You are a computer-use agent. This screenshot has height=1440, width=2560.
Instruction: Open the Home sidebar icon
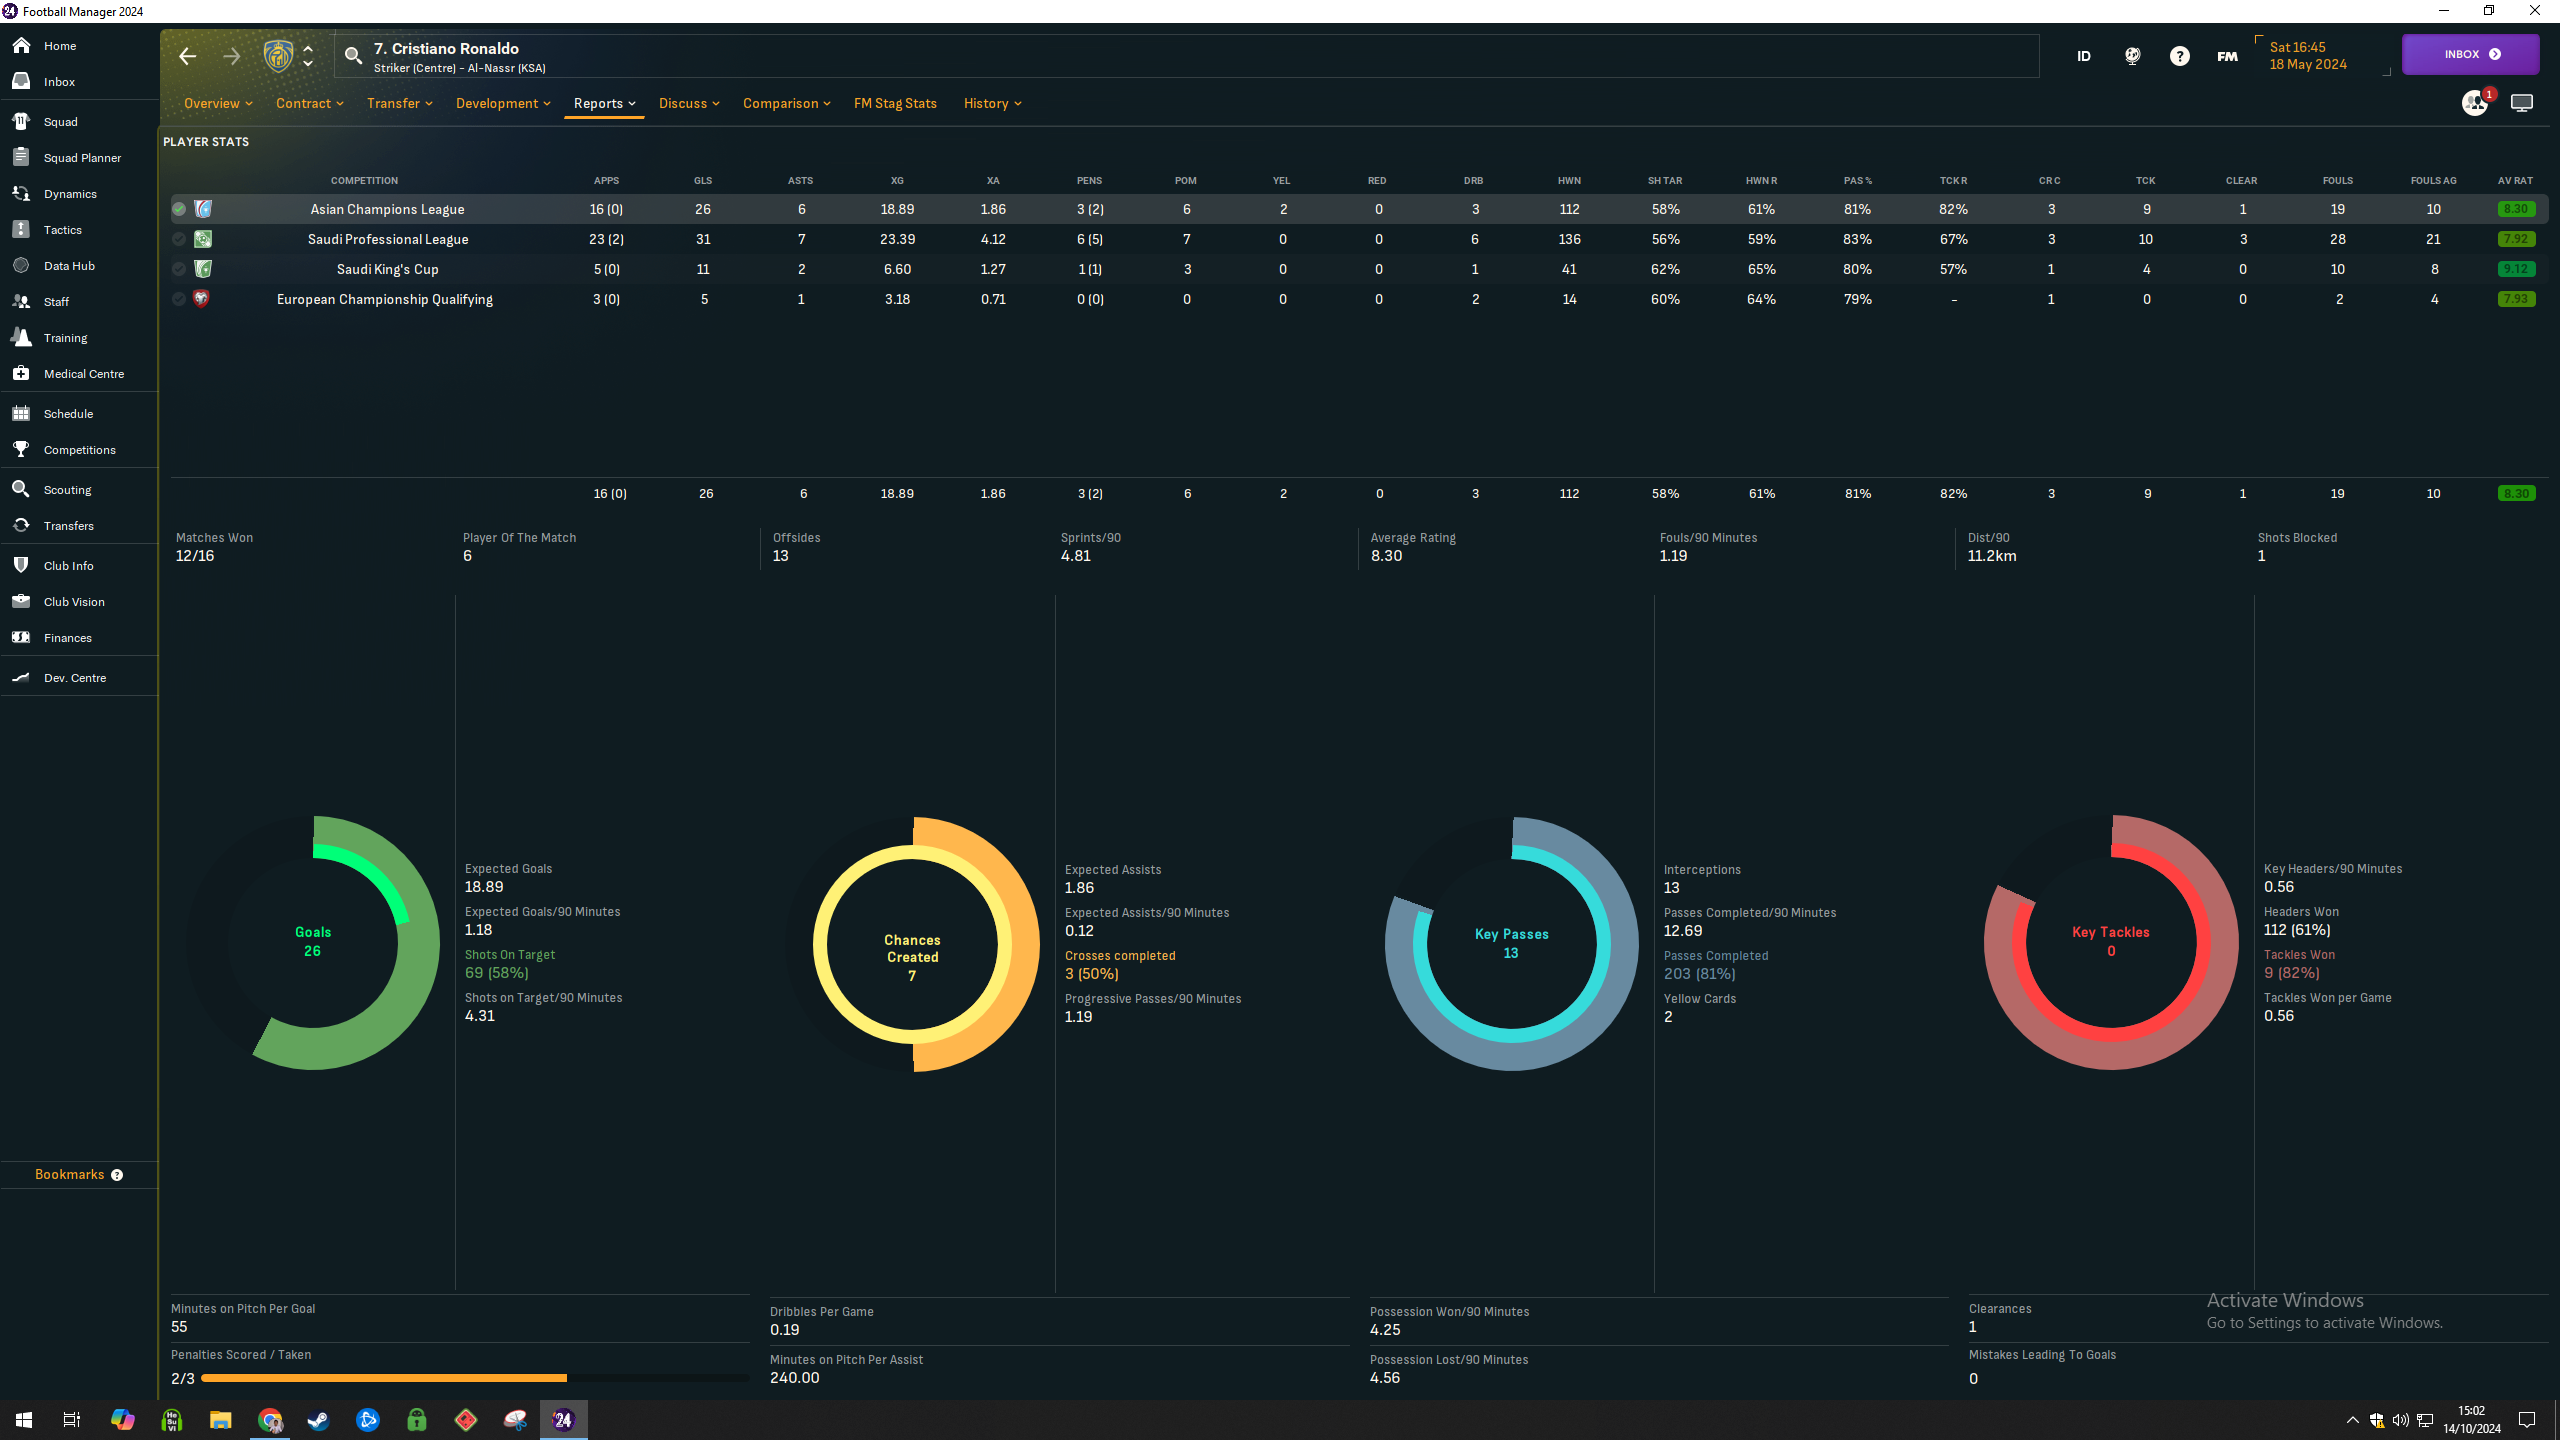point(21,46)
